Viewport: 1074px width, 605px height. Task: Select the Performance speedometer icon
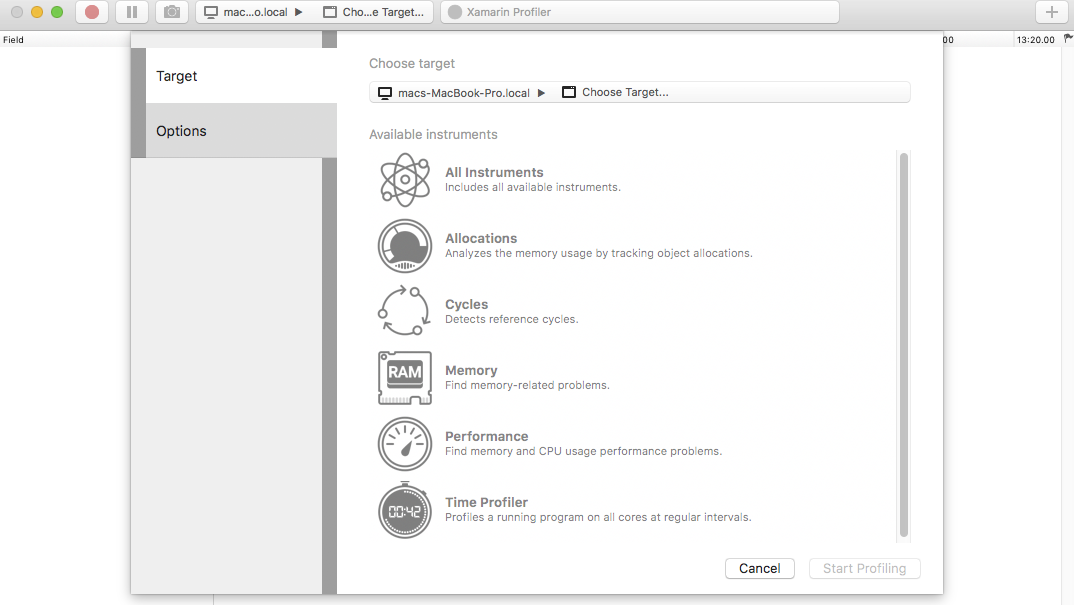405,443
